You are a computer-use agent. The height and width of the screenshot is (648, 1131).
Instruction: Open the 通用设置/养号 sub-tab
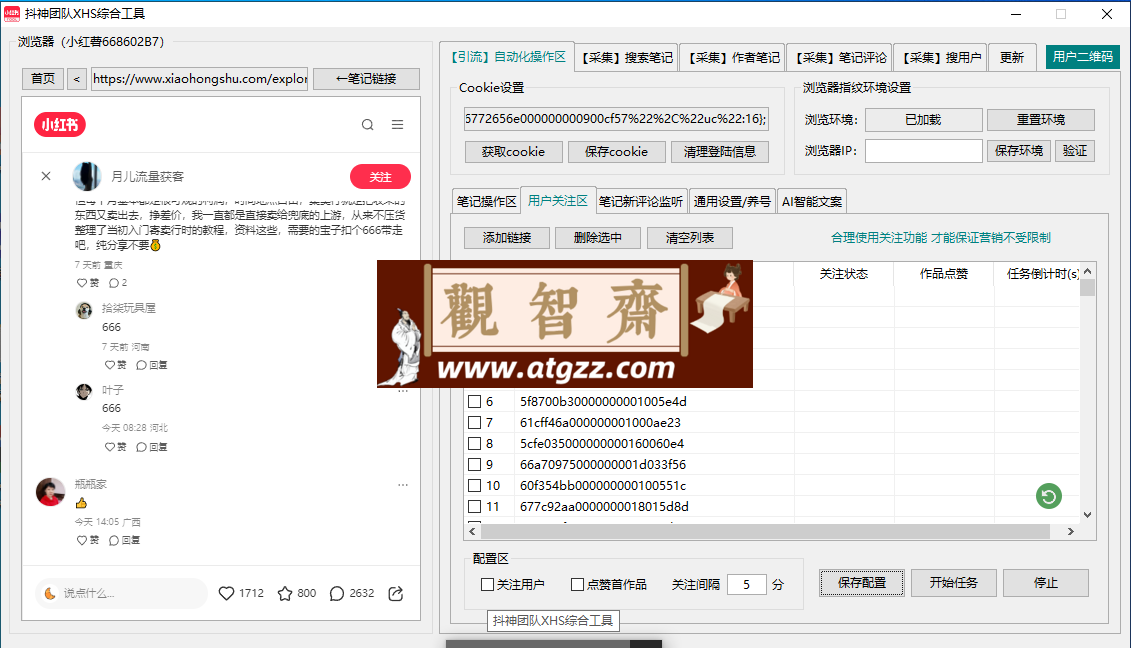point(732,202)
